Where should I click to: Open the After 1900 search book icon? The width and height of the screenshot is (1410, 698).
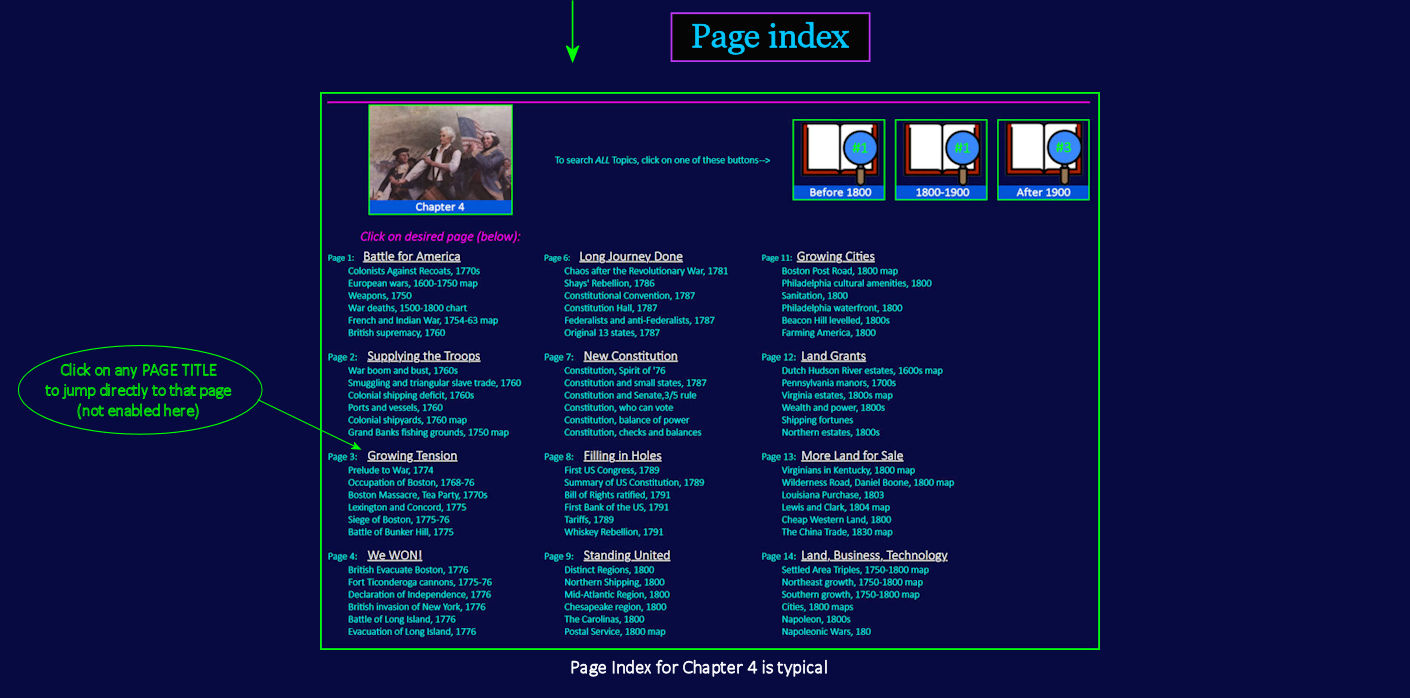pyautogui.click(x=1043, y=160)
